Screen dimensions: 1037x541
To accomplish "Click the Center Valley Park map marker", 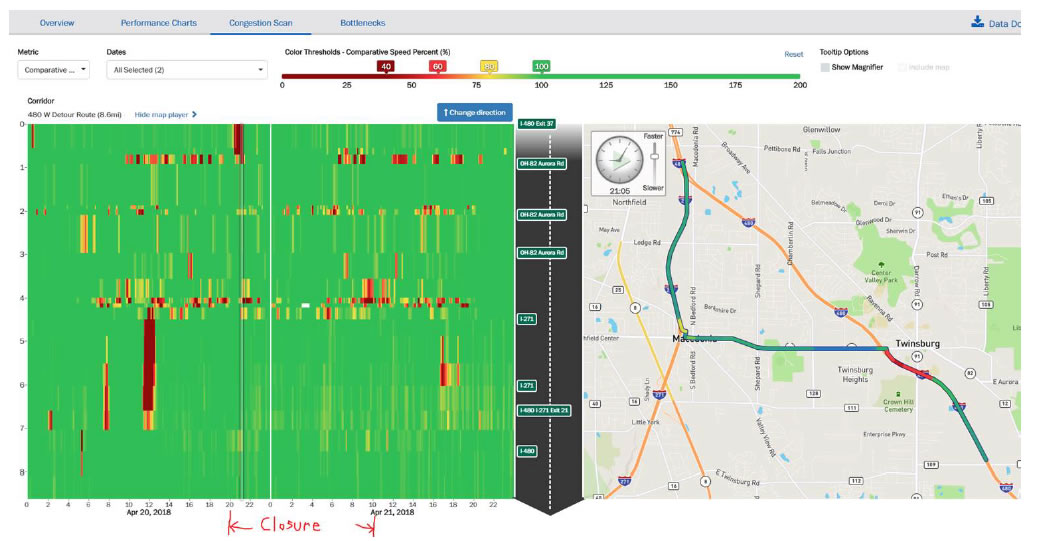I will tap(881, 263).
